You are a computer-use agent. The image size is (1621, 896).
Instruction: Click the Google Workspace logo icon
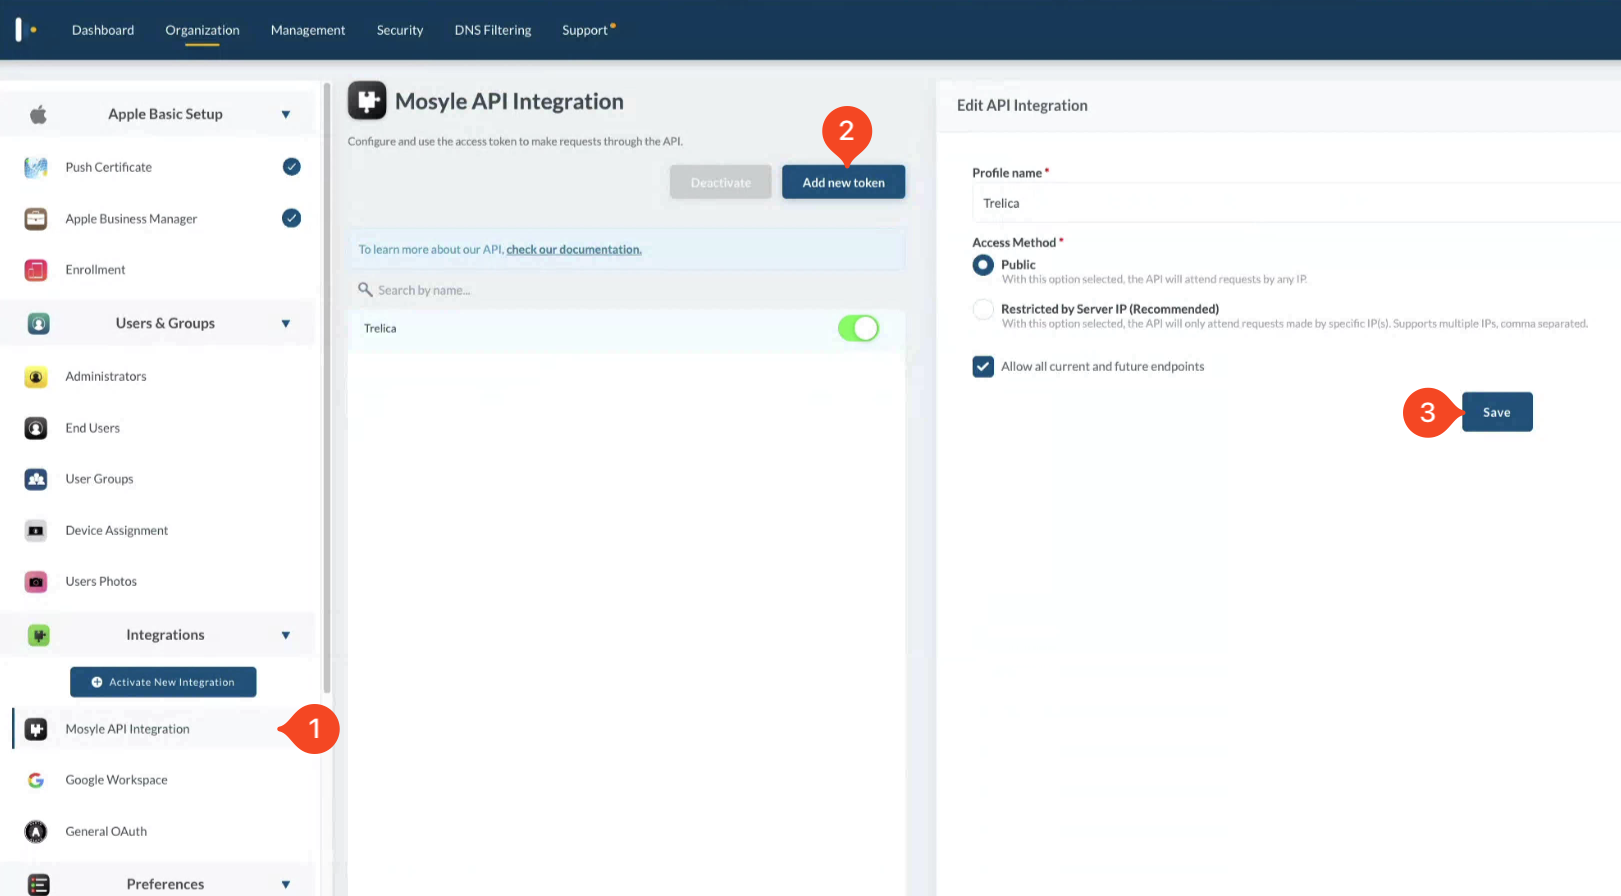pos(36,780)
